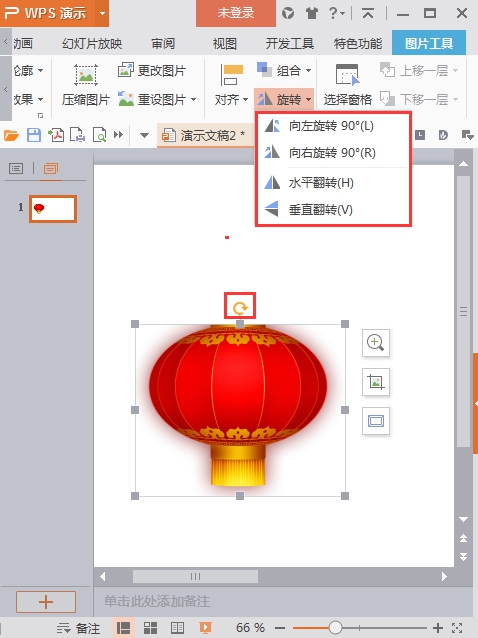Toggle the notes (备注) pane

(78, 628)
